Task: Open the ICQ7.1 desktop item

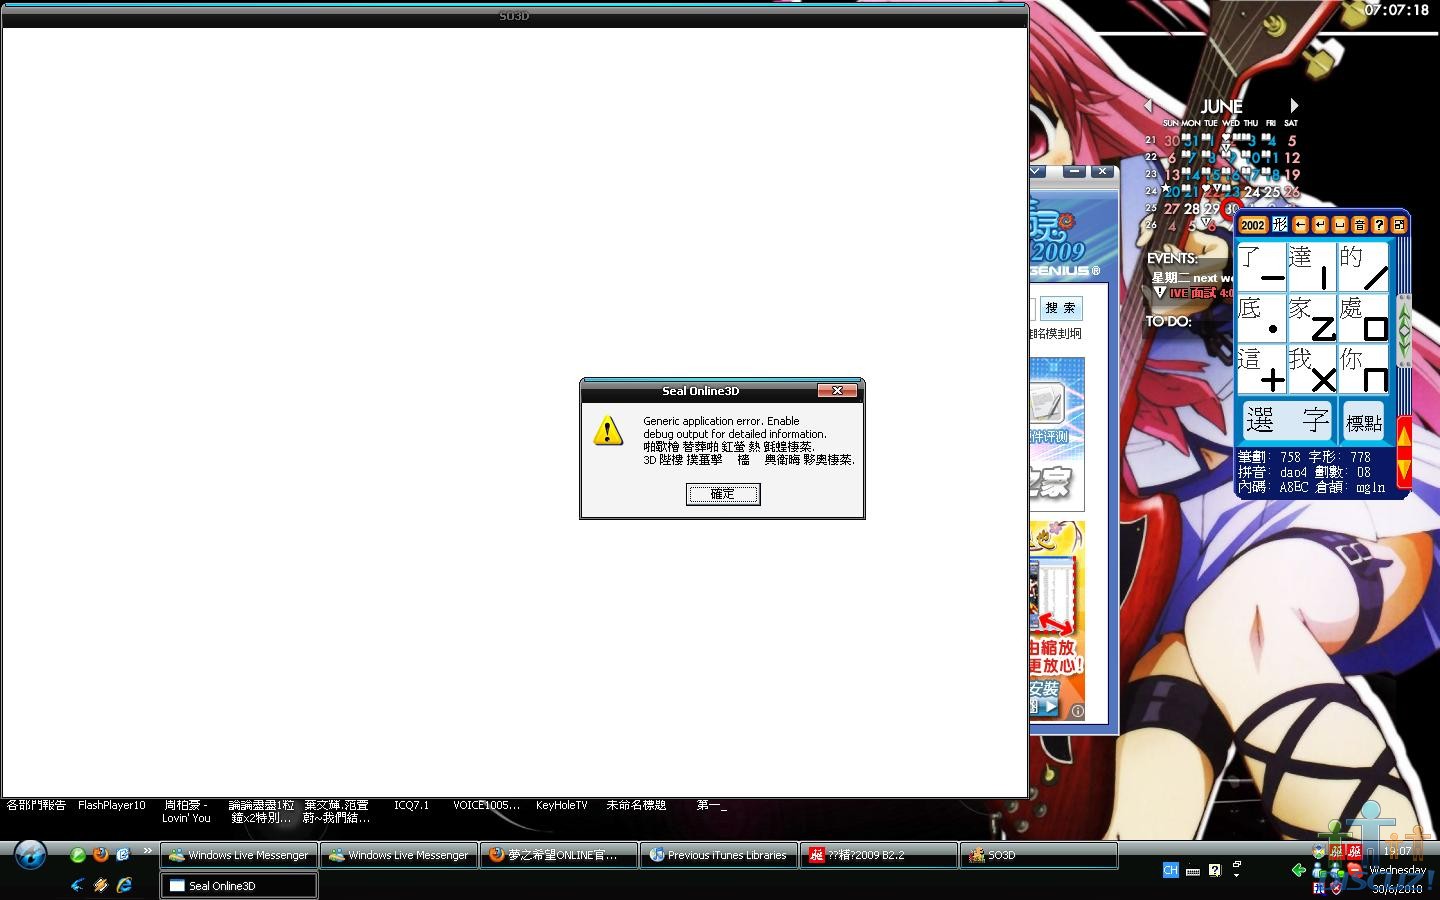Action: pos(411,805)
